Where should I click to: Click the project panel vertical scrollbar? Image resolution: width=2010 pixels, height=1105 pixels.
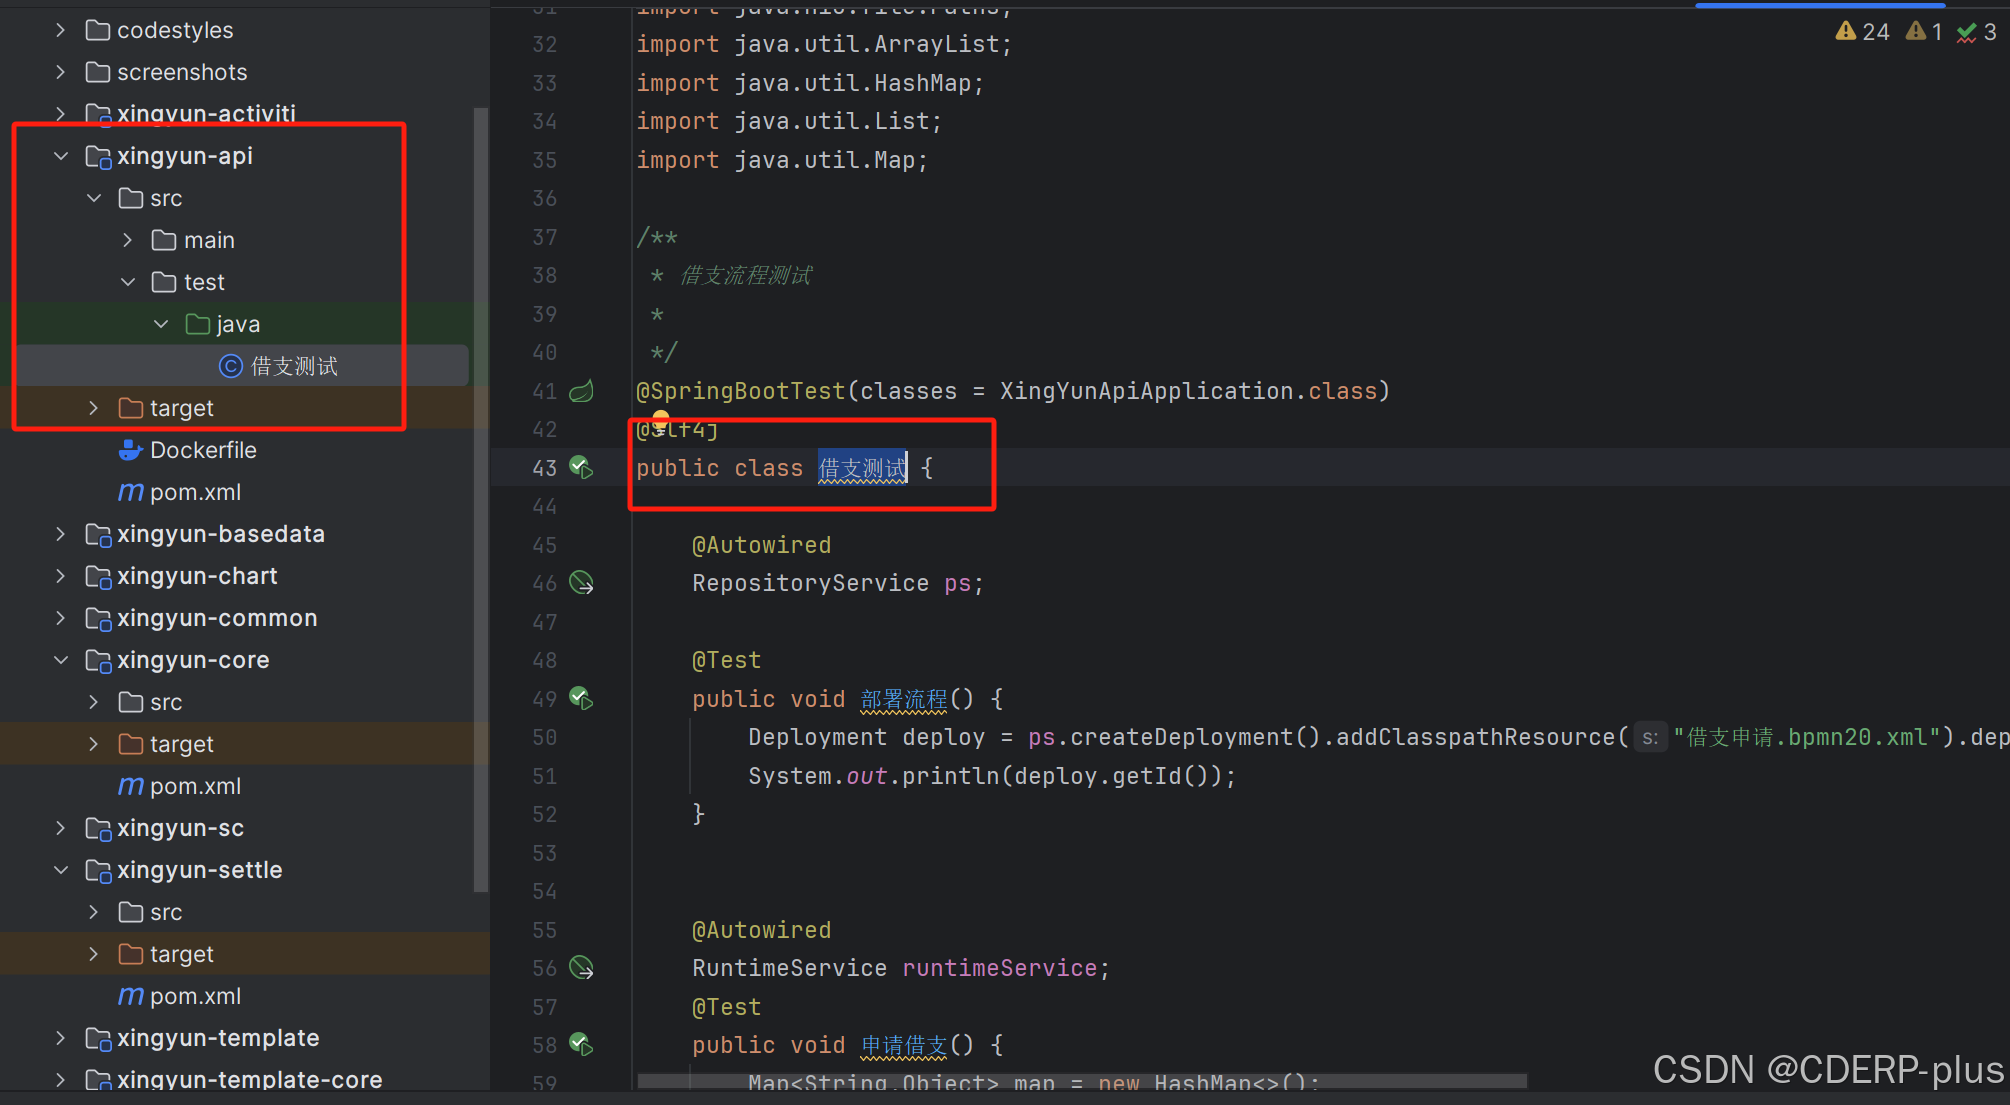click(x=481, y=500)
